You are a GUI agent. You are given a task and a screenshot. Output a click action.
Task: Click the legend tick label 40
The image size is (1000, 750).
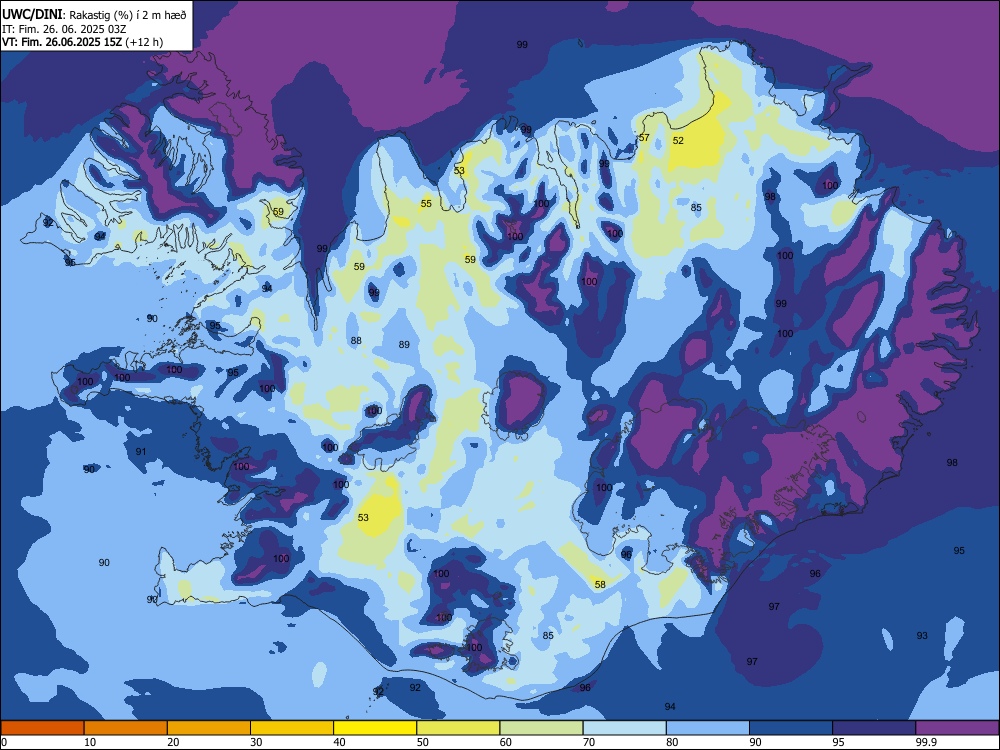click(x=340, y=742)
